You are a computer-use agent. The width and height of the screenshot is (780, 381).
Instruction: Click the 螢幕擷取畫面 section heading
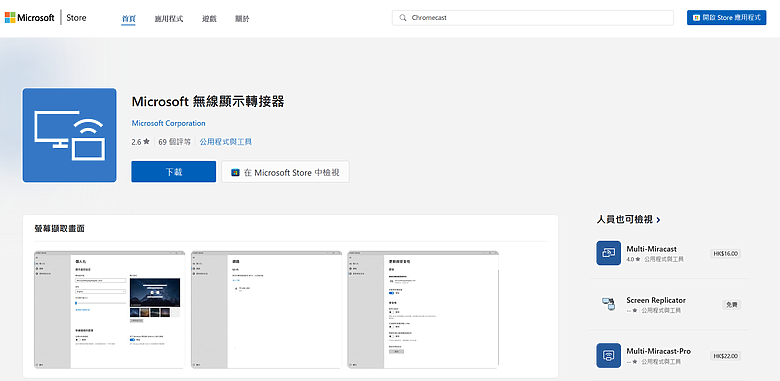(x=60, y=229)
